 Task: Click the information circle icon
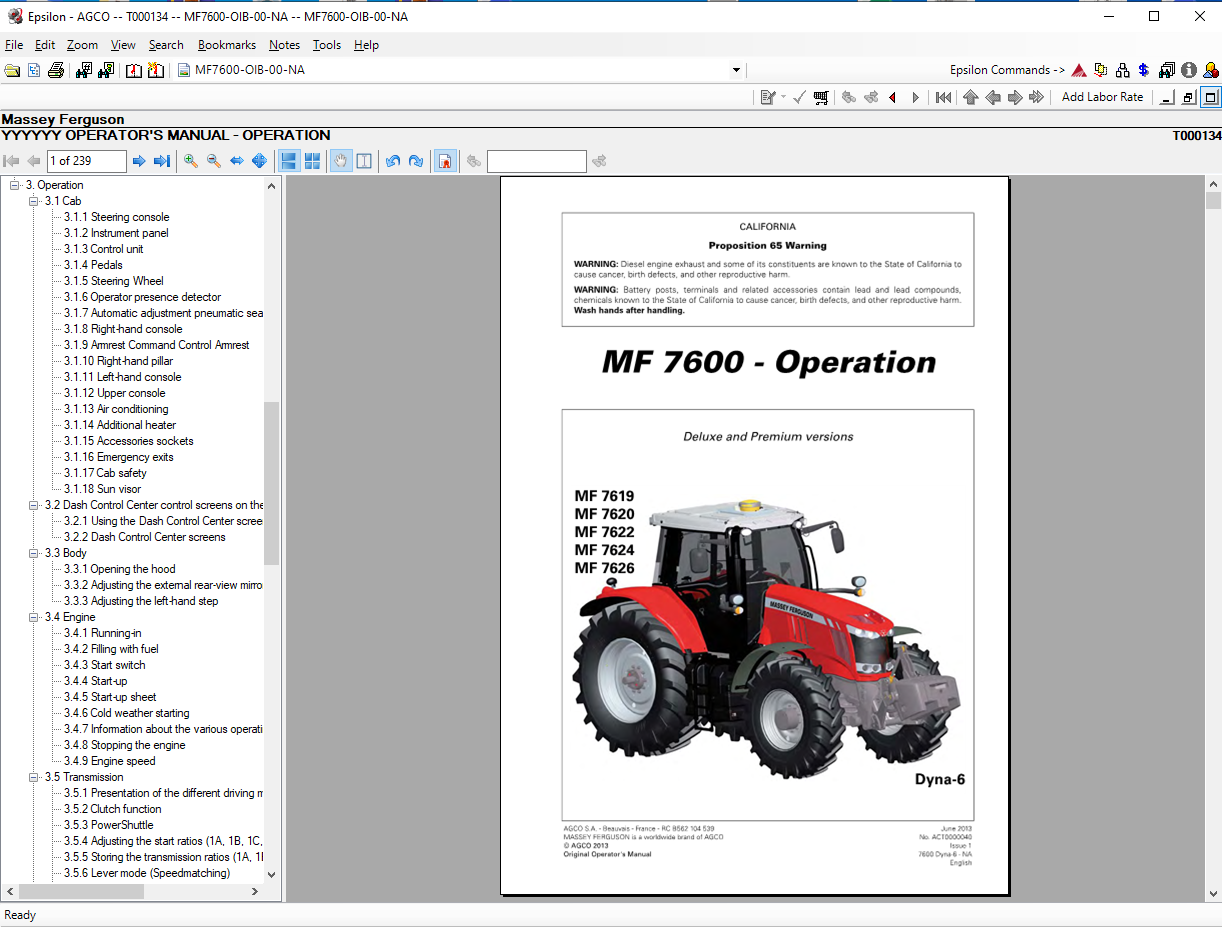click(x=1189, y=70)
